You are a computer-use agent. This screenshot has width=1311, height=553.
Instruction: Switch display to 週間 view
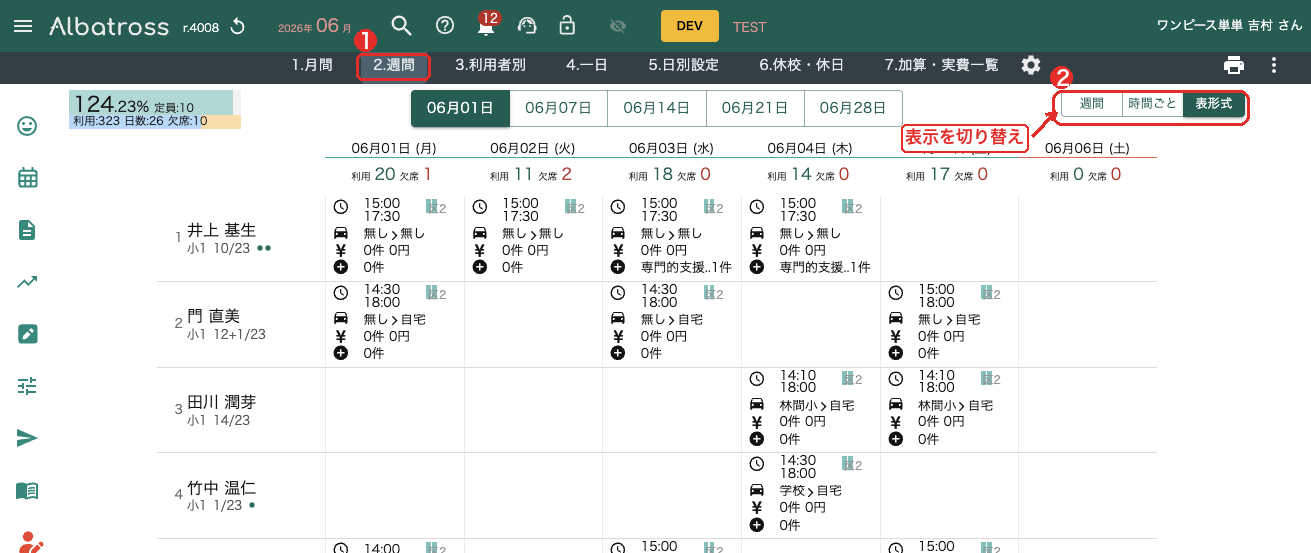click(x=1091, y=104)
